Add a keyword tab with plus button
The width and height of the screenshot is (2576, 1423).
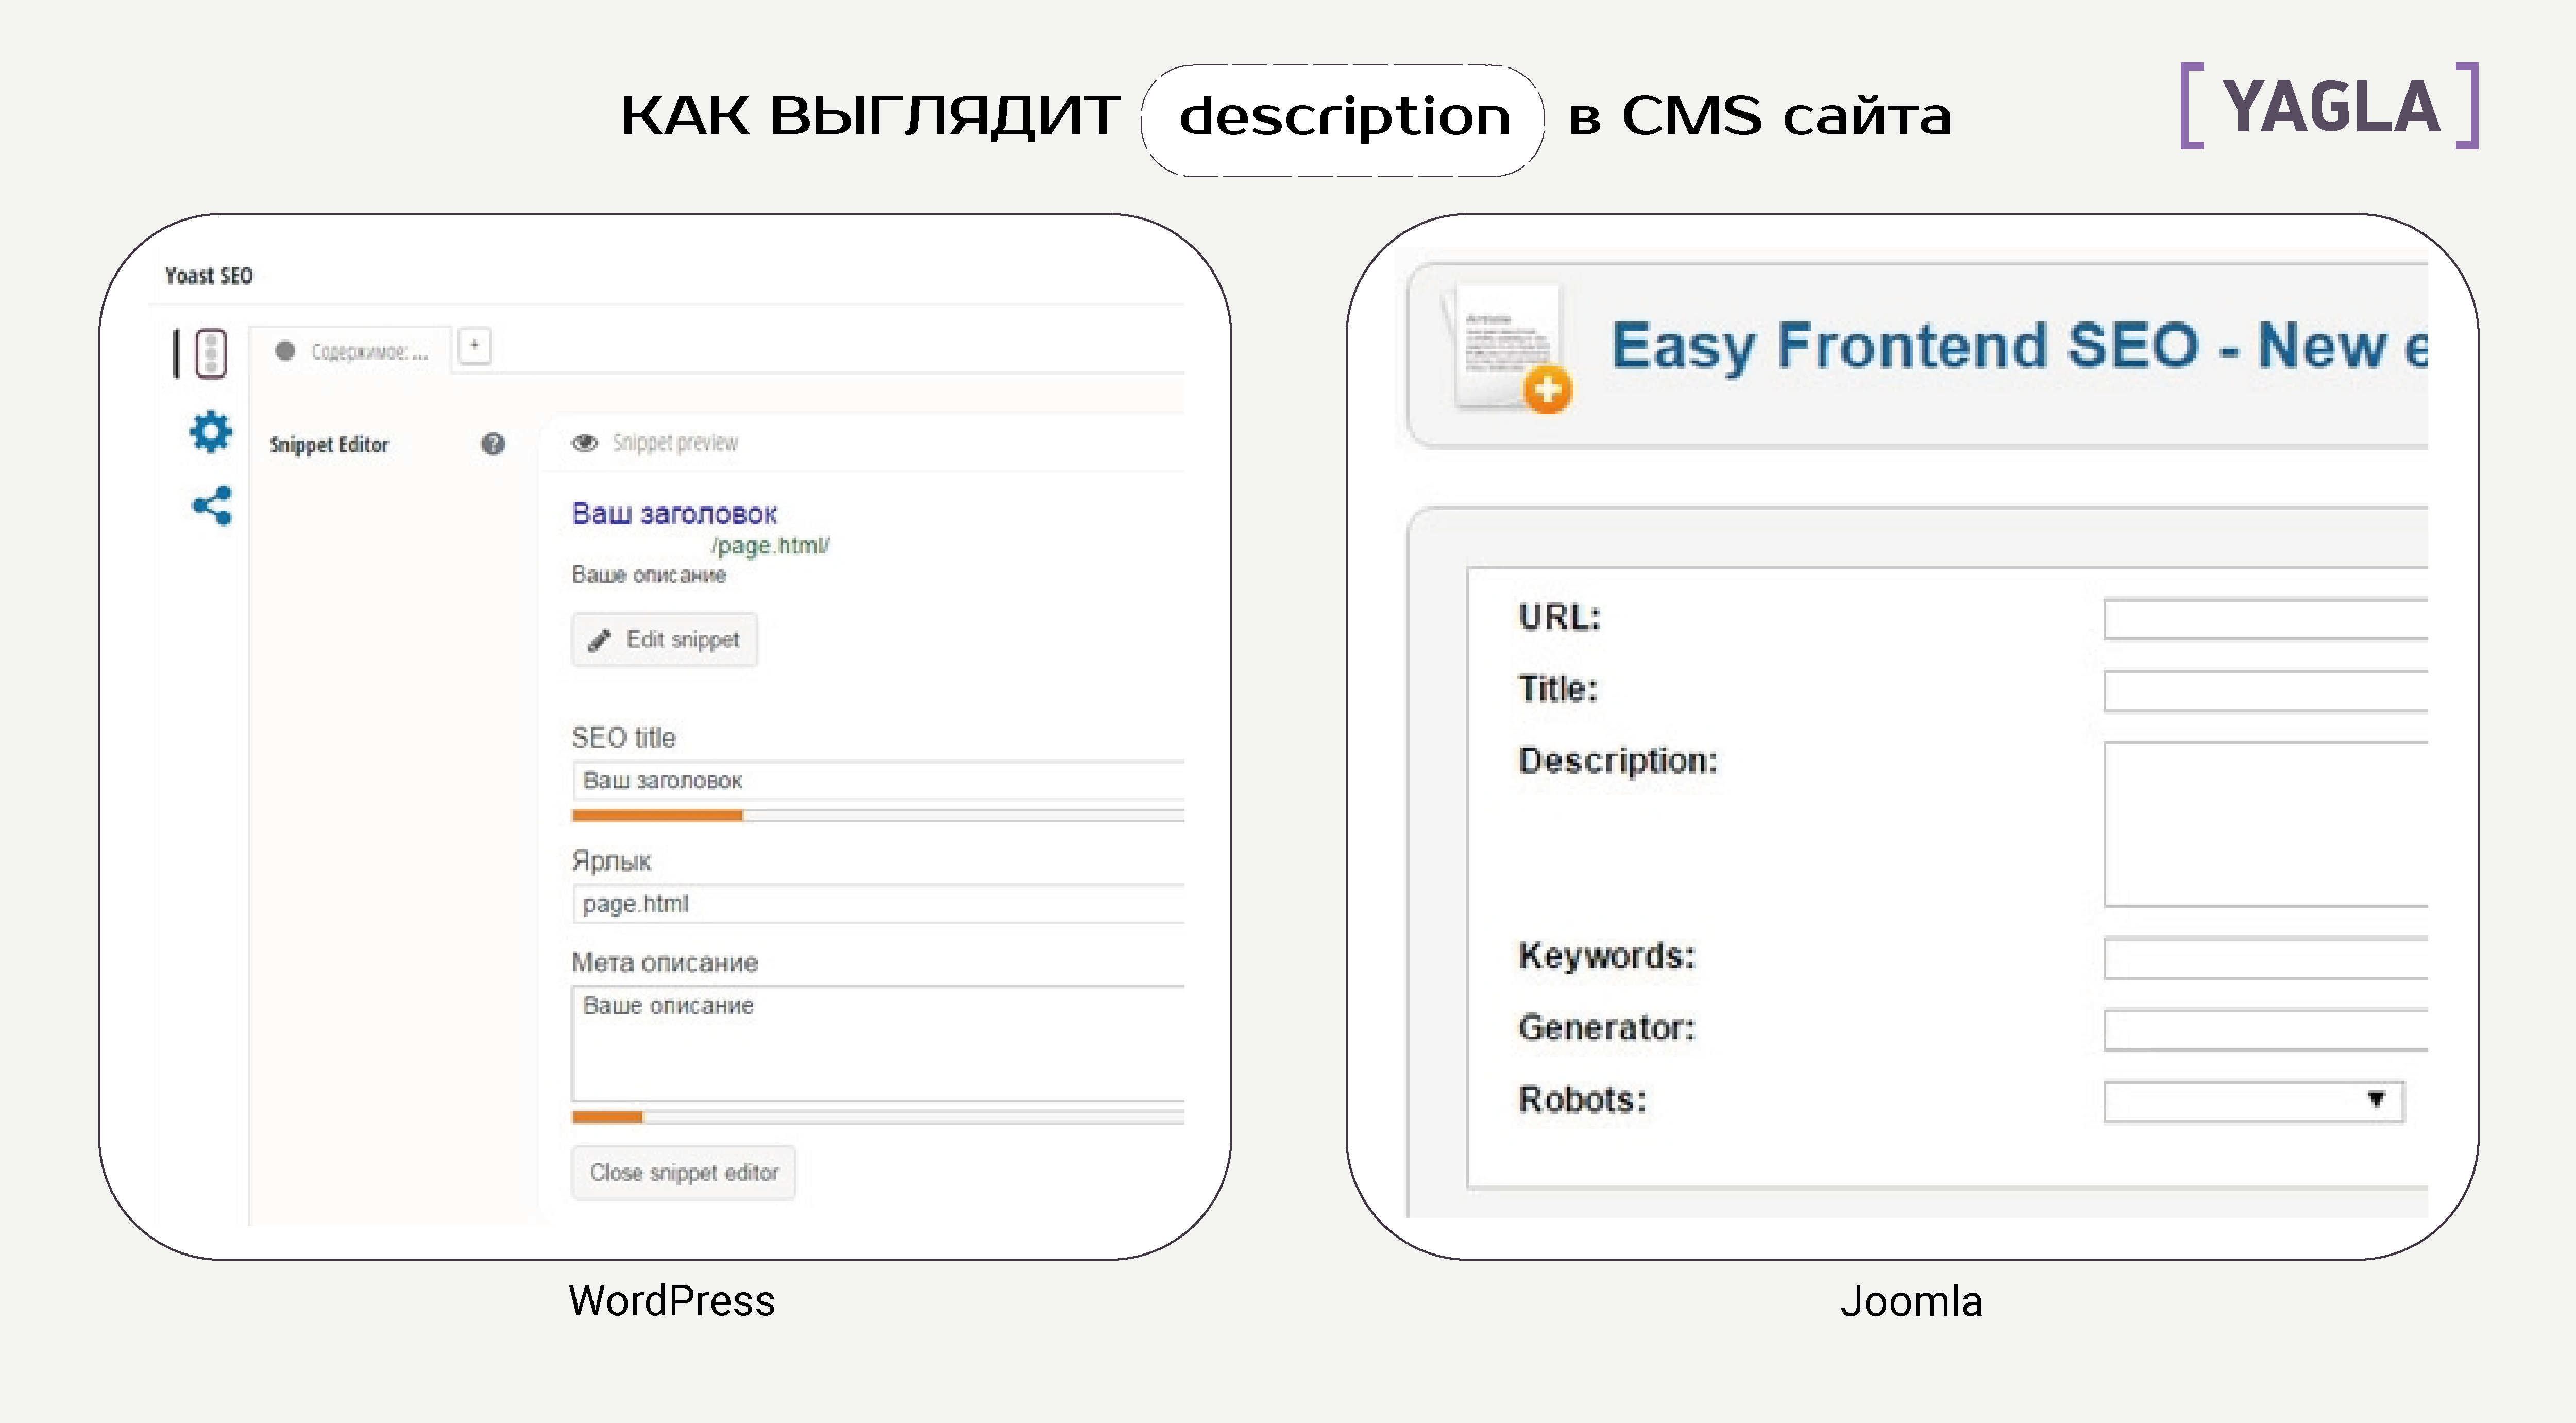click(475, 346)
